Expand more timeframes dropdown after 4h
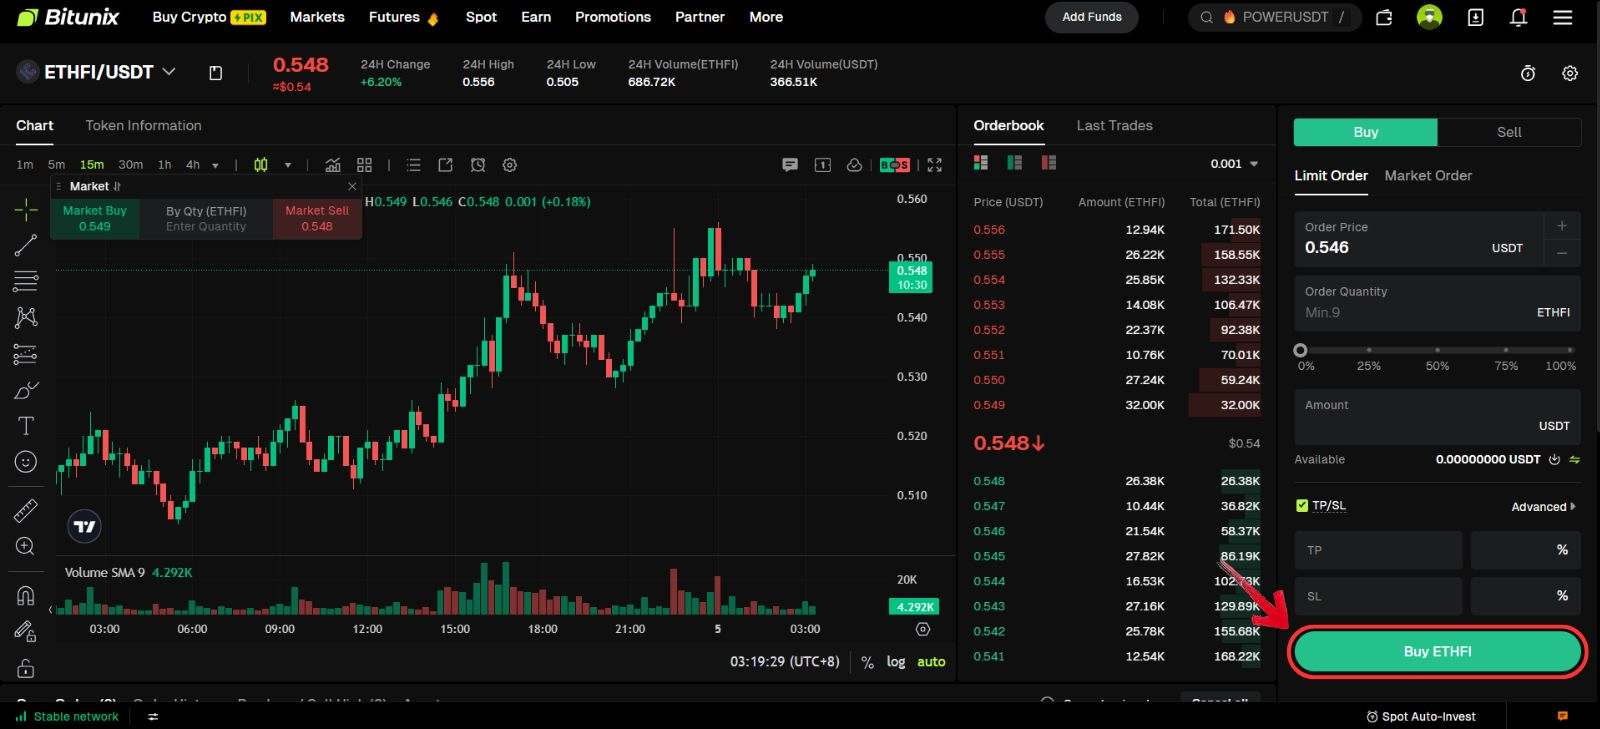Viewport: 1600px width, 729px height. click(x=215, y=165)
